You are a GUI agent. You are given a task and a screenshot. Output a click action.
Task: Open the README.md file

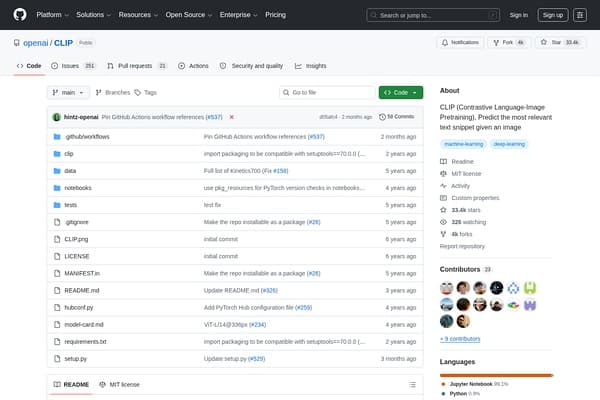click(x=82, y=291)
